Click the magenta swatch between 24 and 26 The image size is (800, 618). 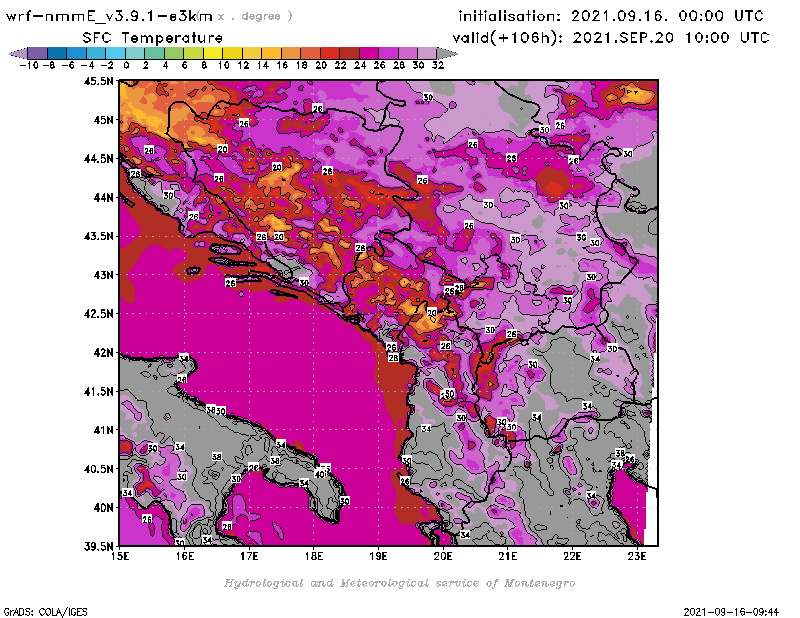coord(369,53)
